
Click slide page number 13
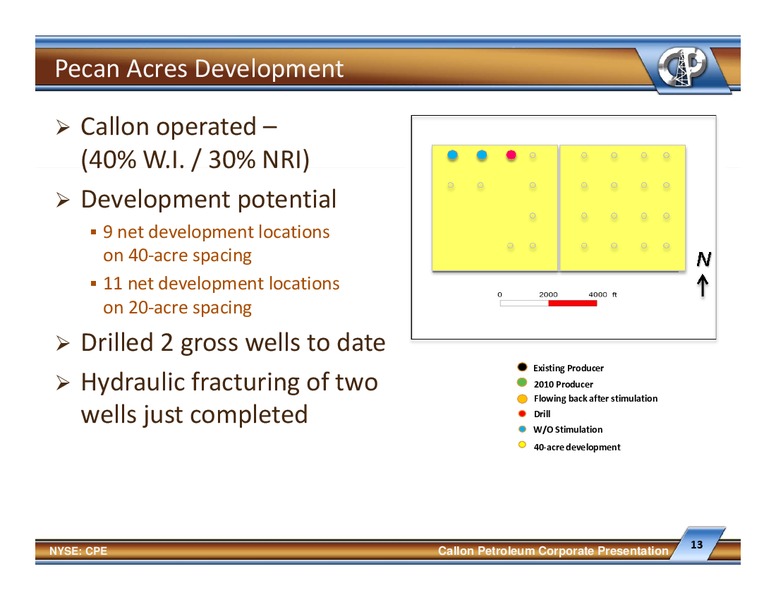coord(696,545)
